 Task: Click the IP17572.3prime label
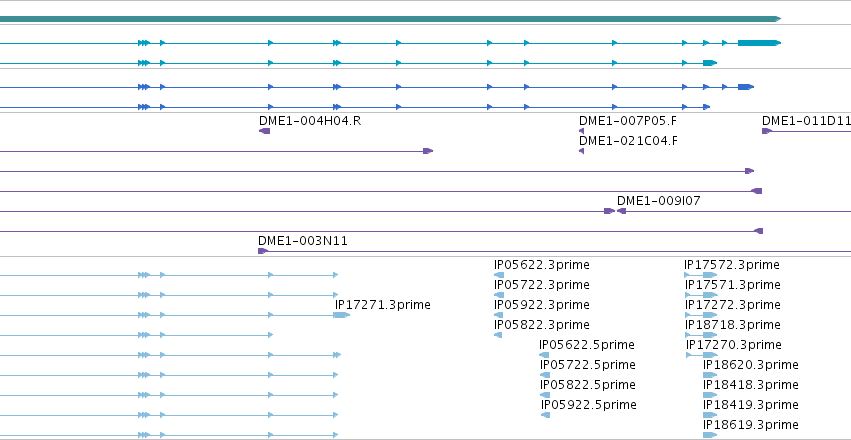[x=732, y=265]
